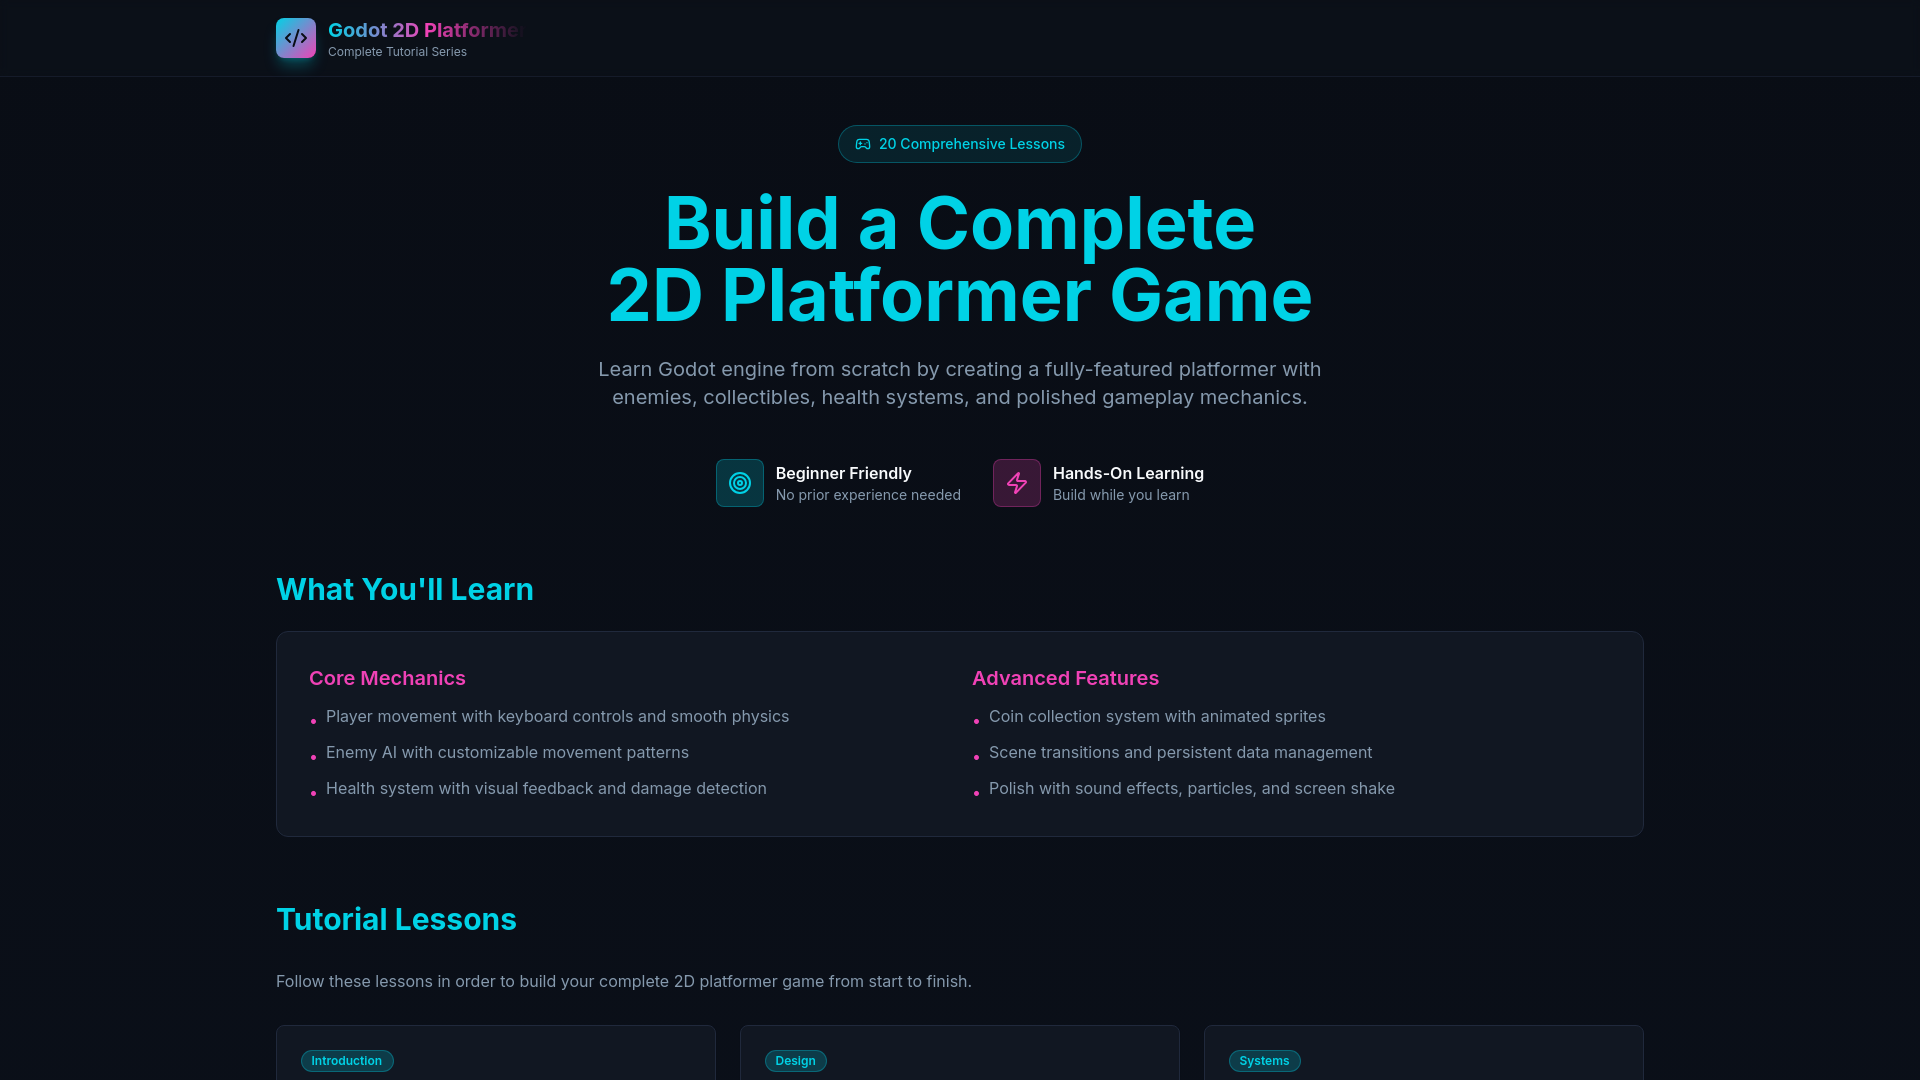This screenshot has height=1080, width=1920.
Task: Click the What You'll Learn heading
Action: (405, 589)
